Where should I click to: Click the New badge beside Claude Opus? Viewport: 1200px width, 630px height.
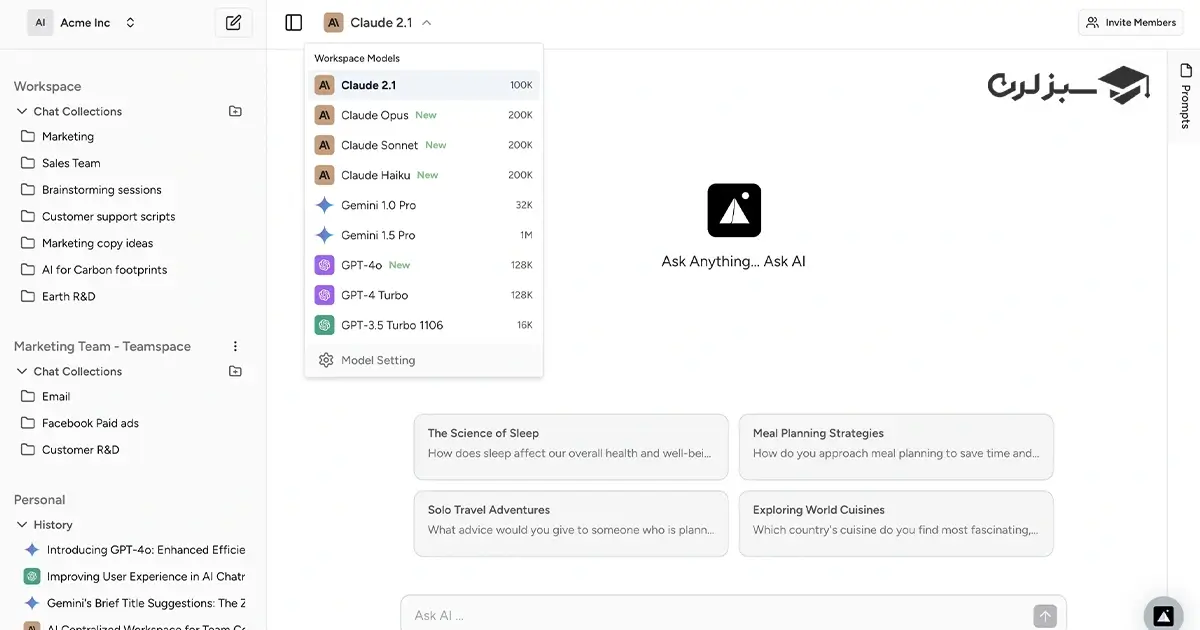click(426, 115)
